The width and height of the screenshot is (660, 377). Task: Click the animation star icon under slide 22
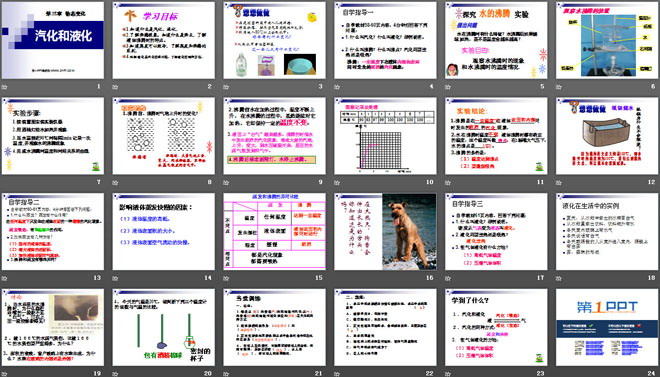[337, 373]
